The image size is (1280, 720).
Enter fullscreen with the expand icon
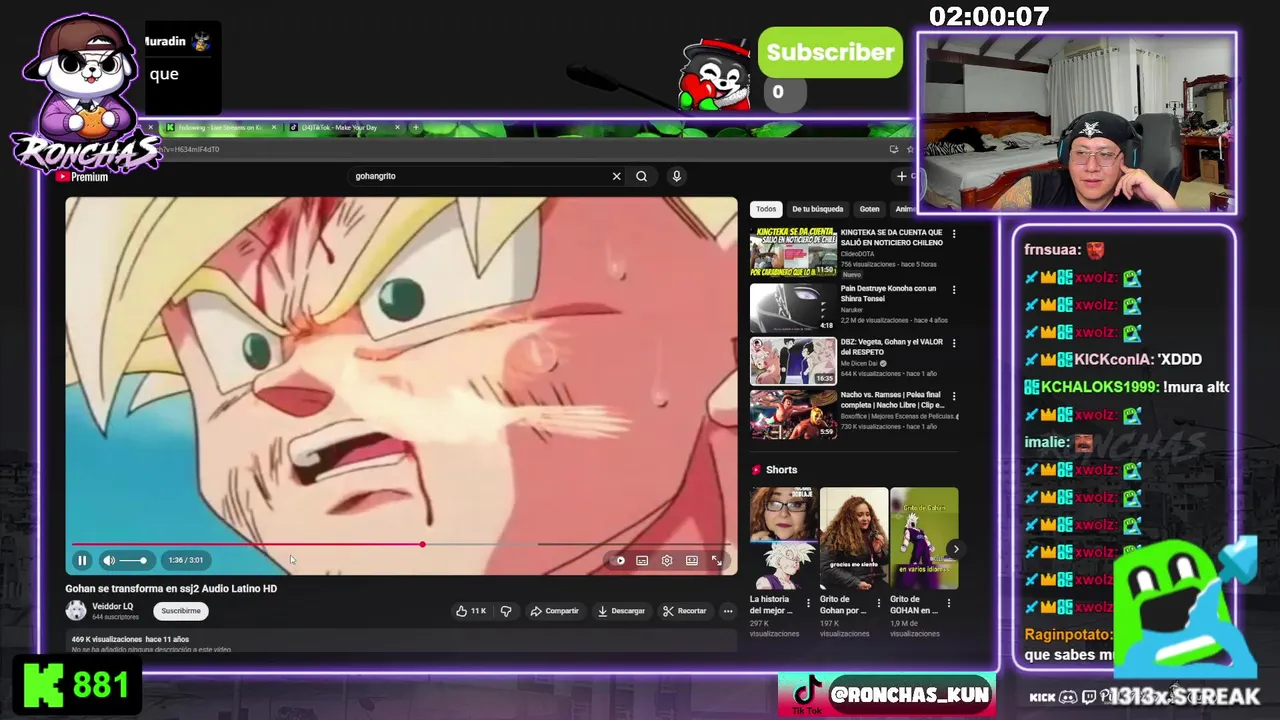[716, 560]
